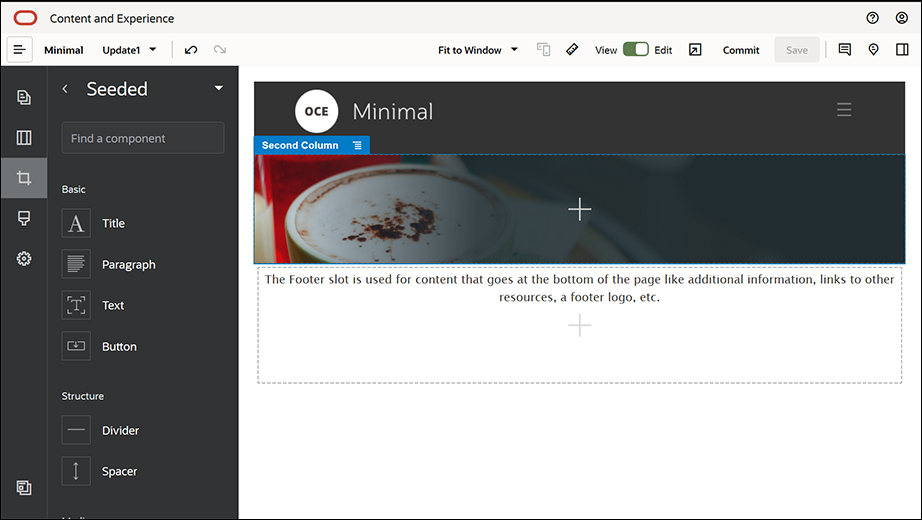Open the Fit to Window dropdown
The width and height of the screenshot is (922, 520).
click(477, 50)
